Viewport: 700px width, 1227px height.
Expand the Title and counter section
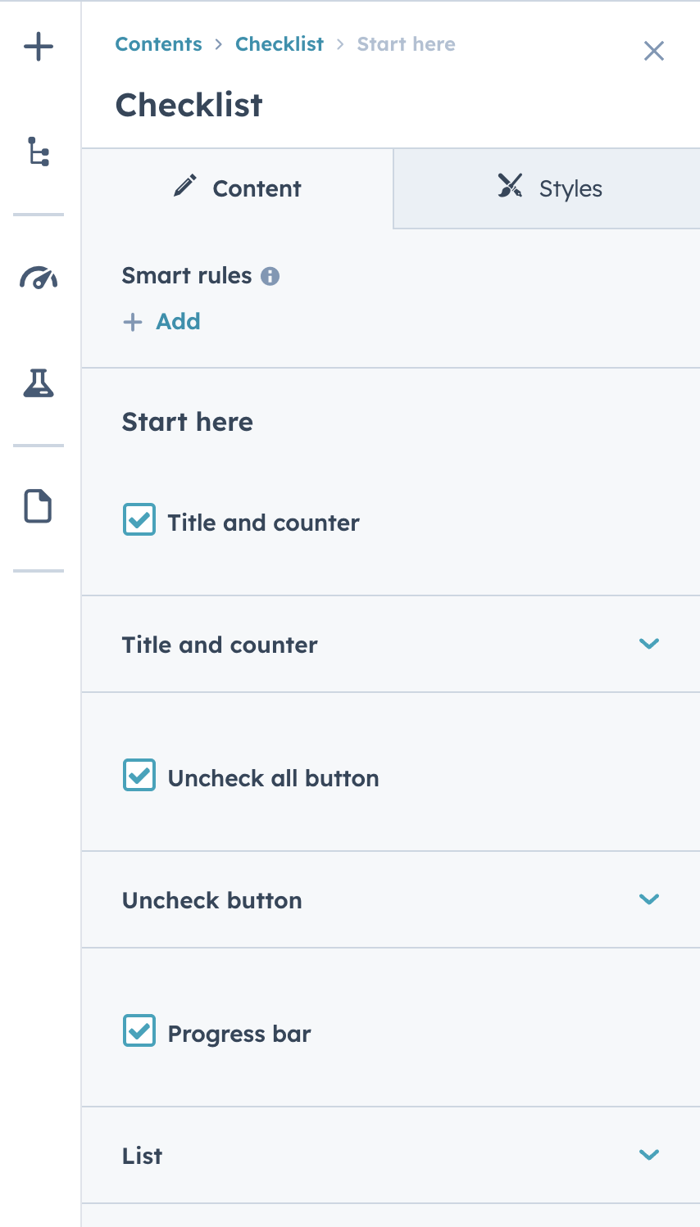pyautogui.click(x=649, y=644)
